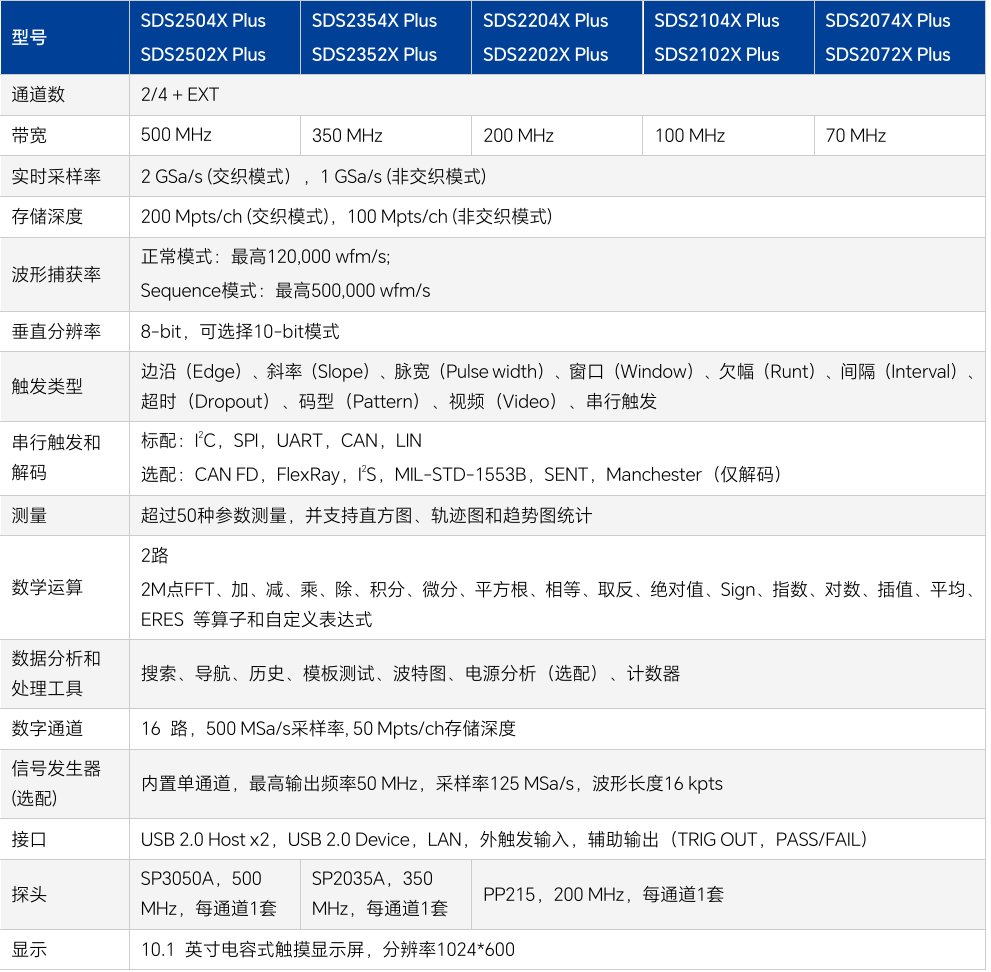Click the SDS2102X Plus model name
Image resolution: width=991 pixels, height=972 pixels.
click(x=717, y=55)
